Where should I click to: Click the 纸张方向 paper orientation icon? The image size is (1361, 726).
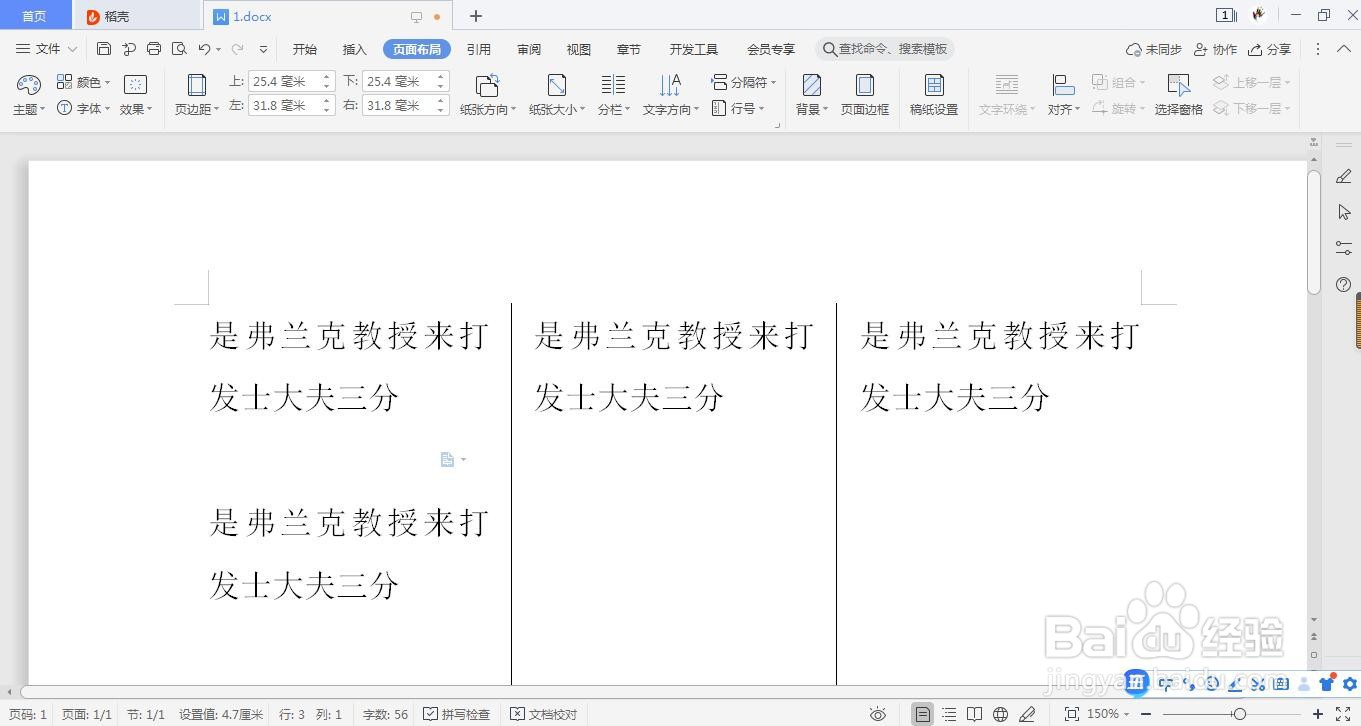487,84
